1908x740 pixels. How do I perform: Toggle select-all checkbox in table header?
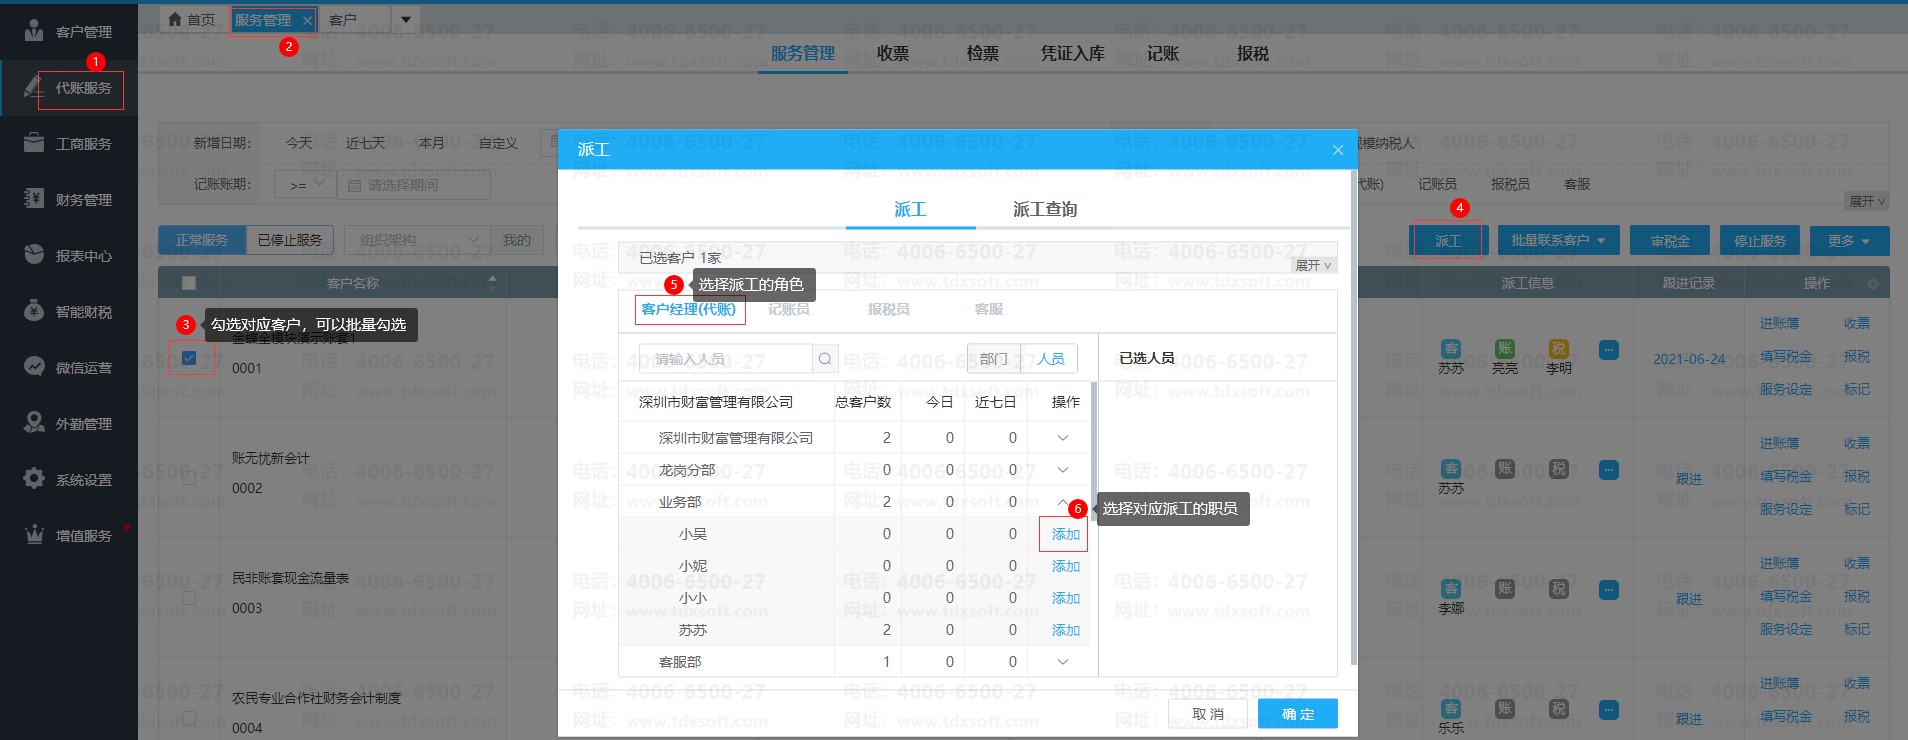[x=189, y=283]
